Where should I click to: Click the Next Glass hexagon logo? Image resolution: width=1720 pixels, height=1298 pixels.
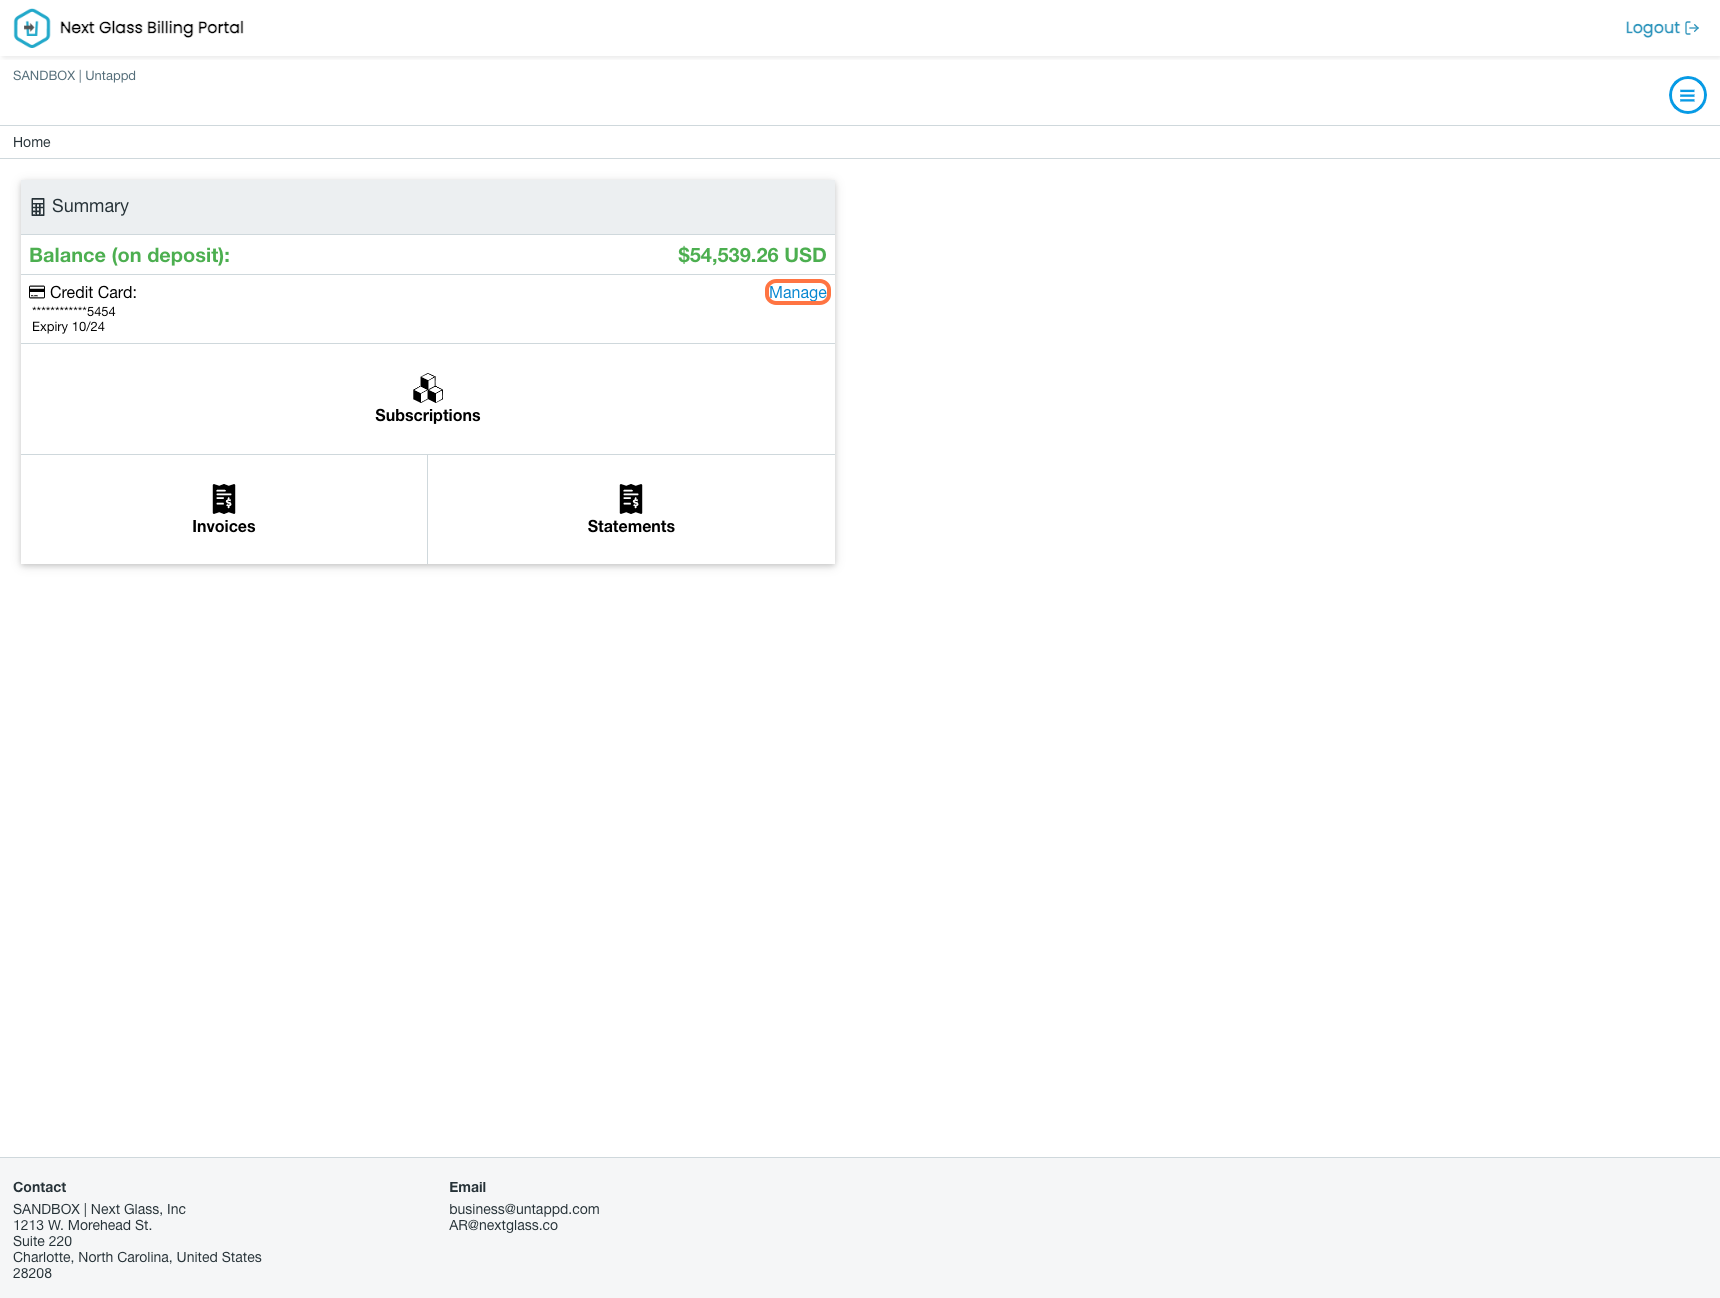pyautogui.click(x=32, y=28)
